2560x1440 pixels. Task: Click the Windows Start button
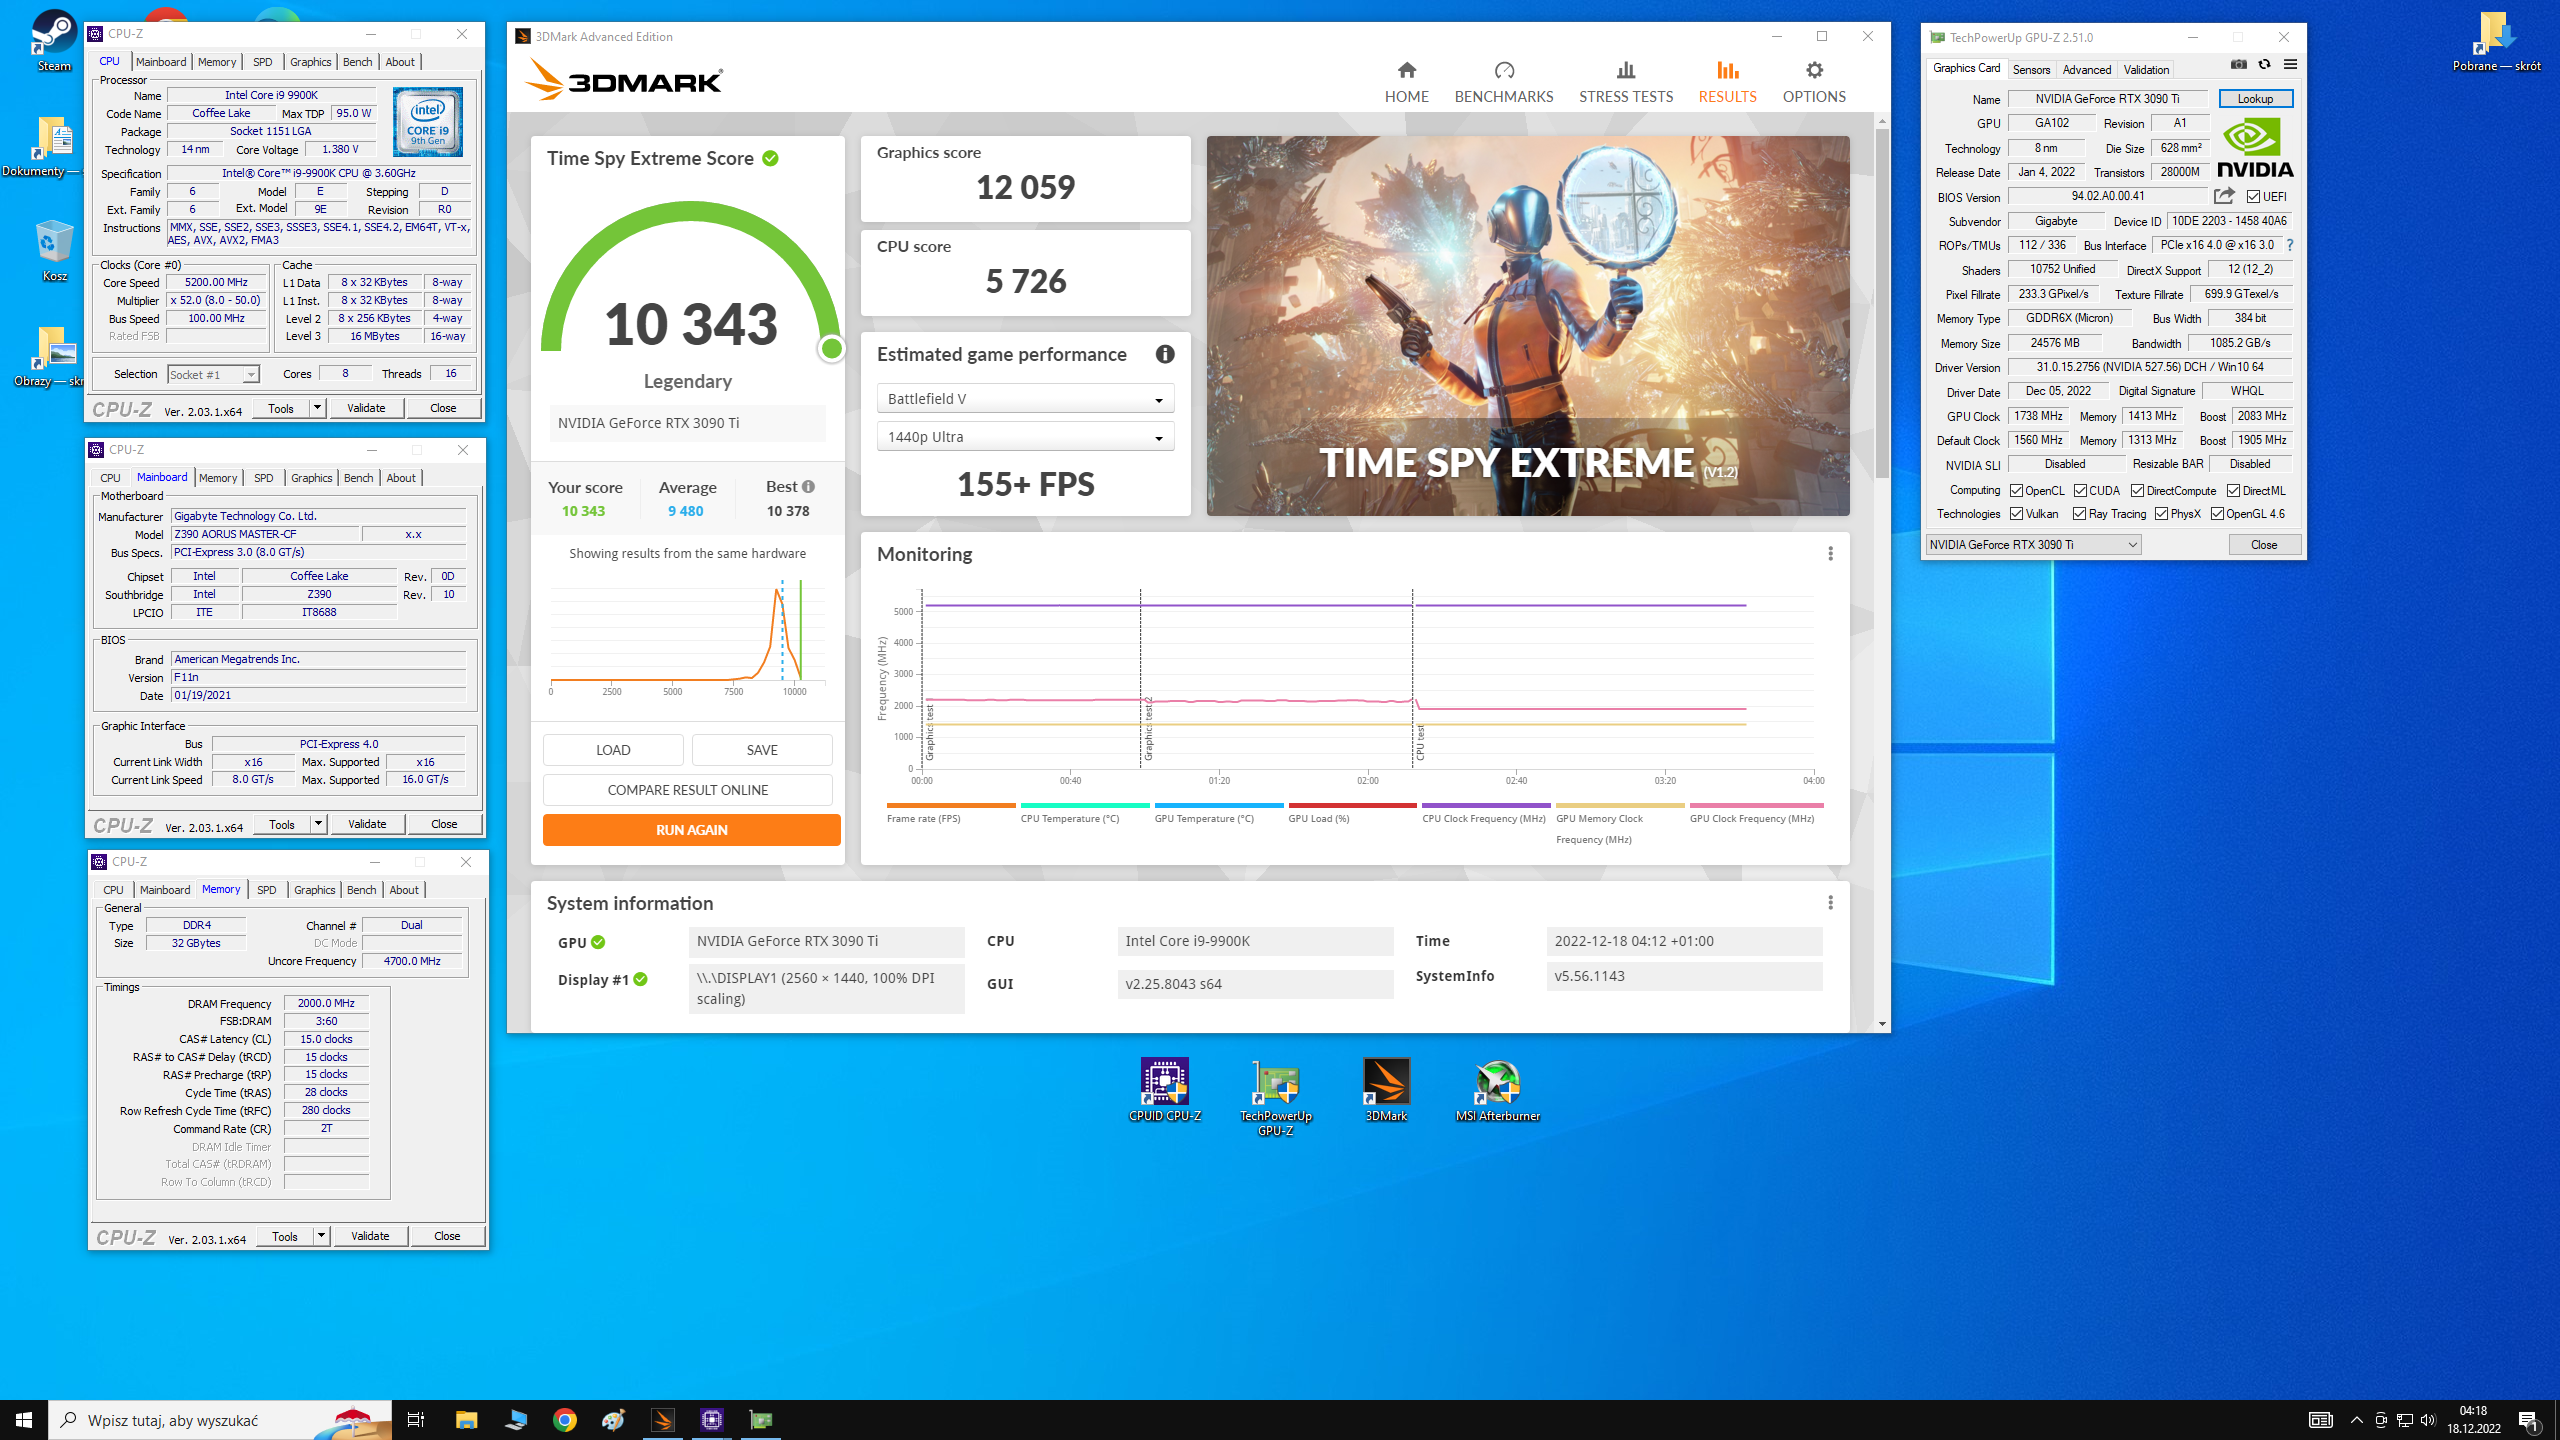pos(24,1420)
